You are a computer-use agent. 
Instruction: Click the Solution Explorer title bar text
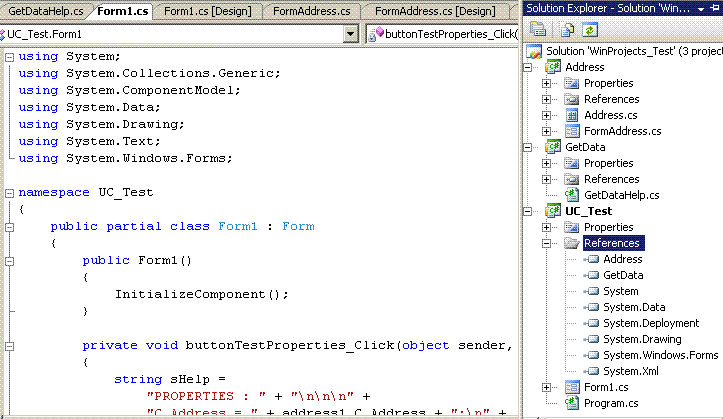[x=608, y=8]
